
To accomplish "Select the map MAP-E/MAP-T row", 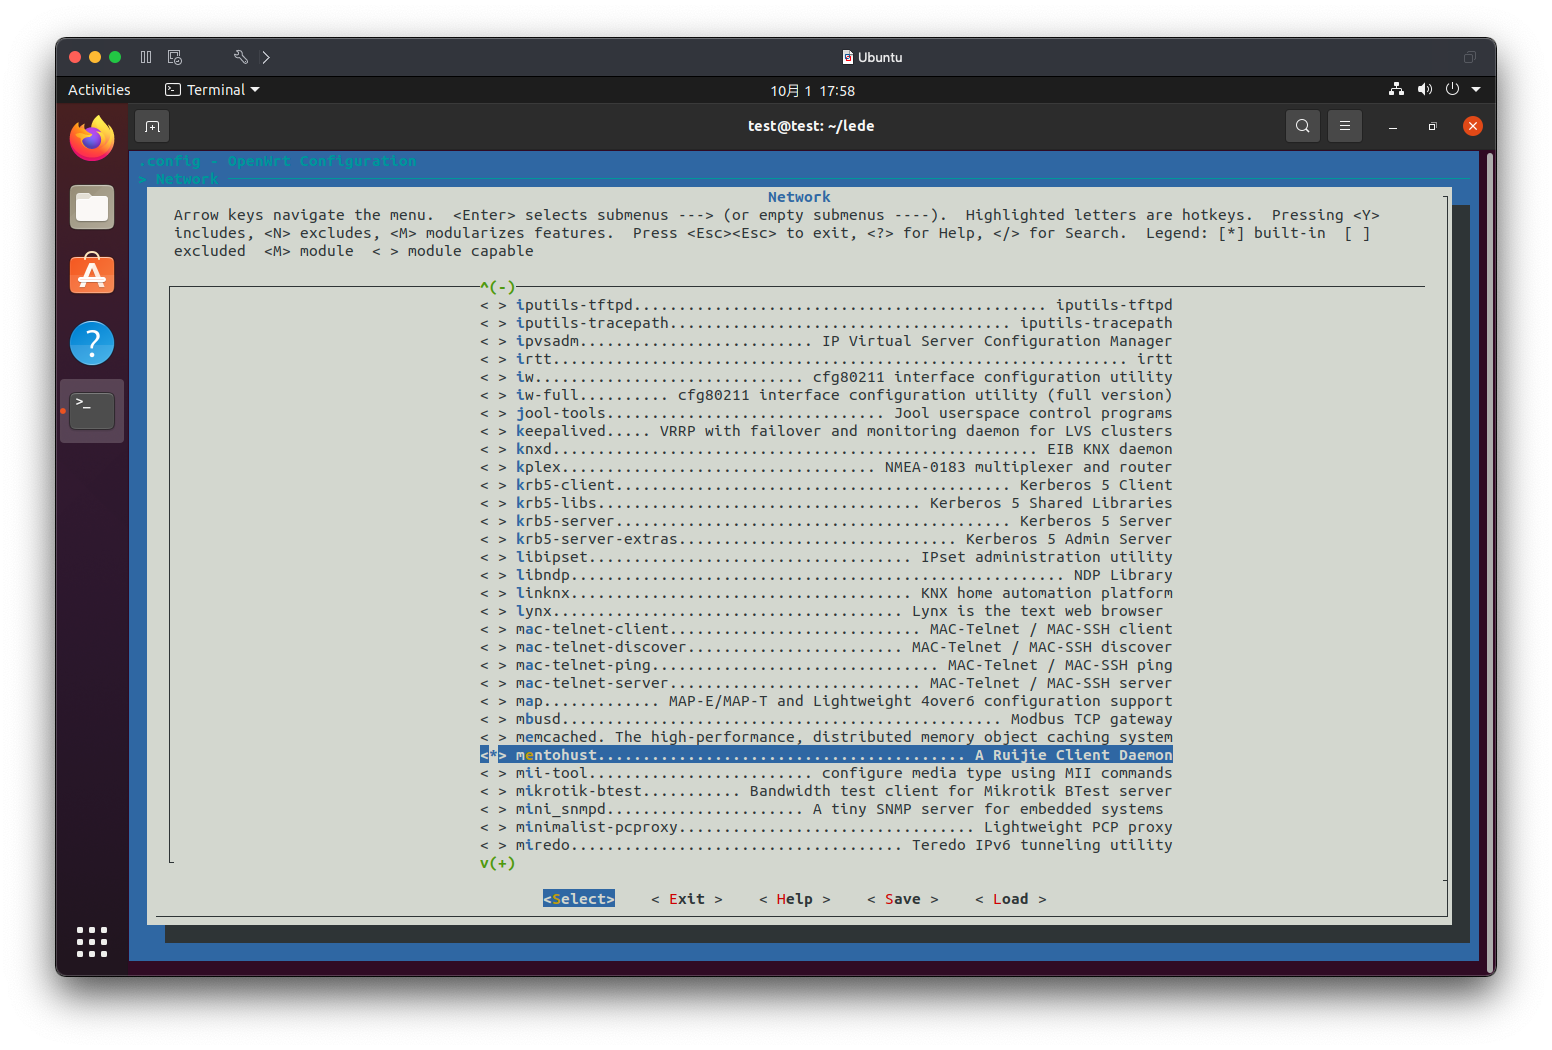I will click(x=826, y=701).
